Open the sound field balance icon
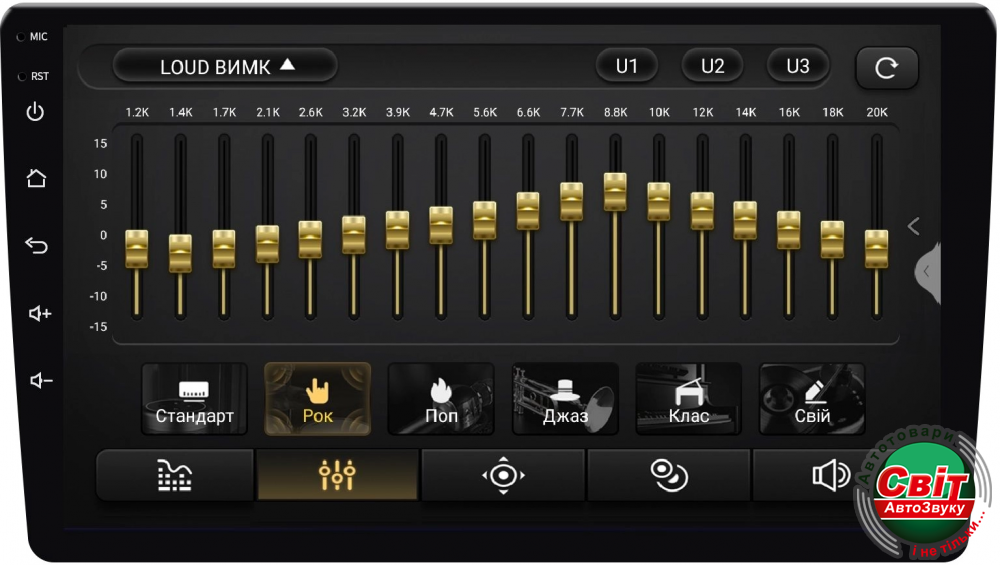Screen dimensions: 1000x565 pos(503,475)
